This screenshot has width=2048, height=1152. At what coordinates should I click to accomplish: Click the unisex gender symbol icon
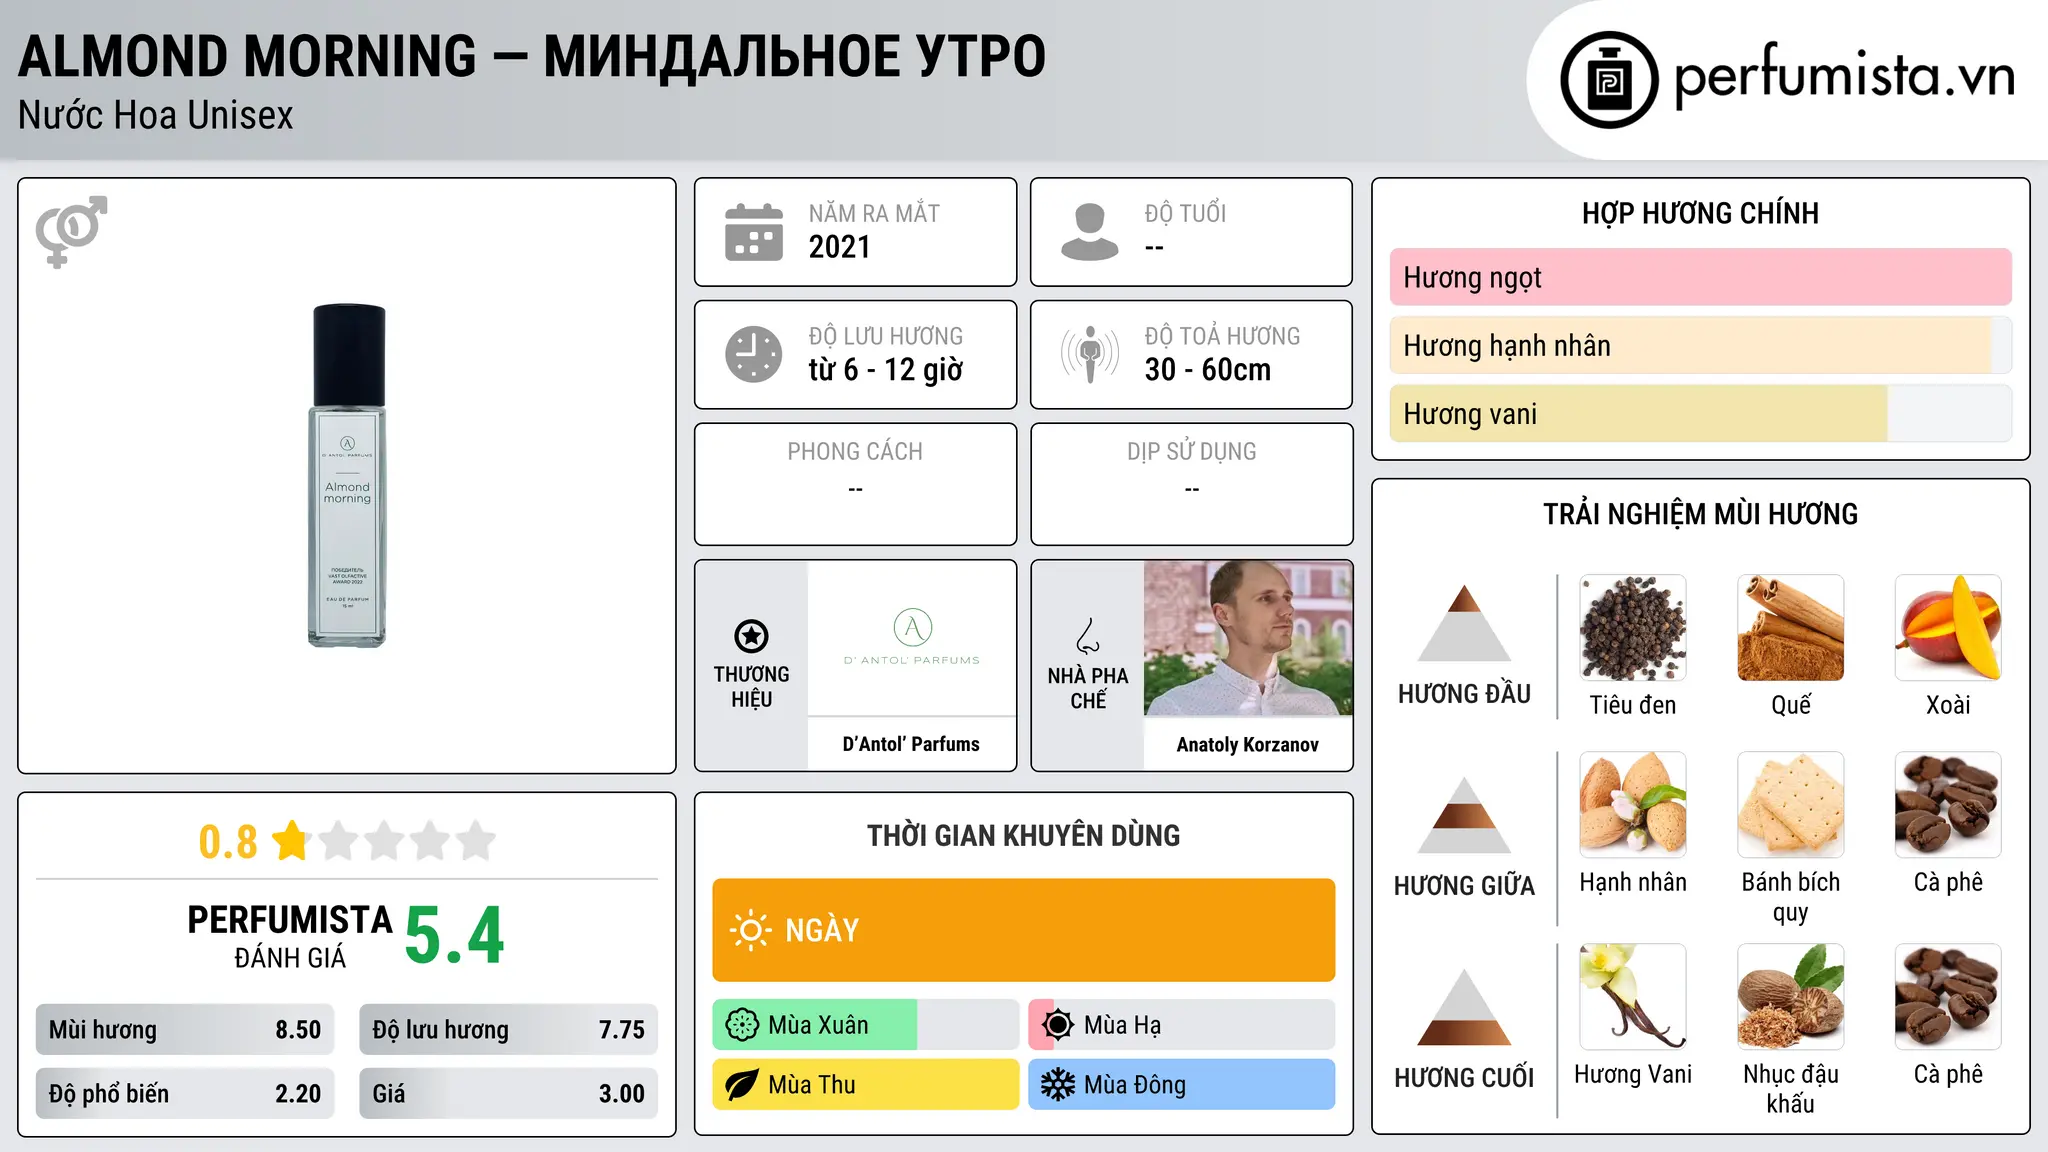[71, 231]
